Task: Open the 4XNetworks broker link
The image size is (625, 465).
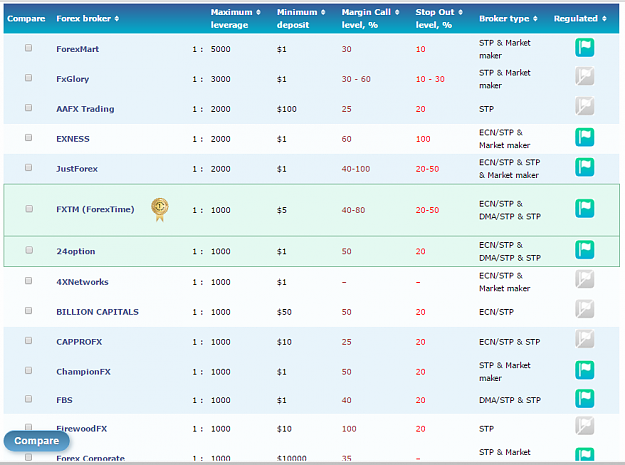Action: pos(82,282)
